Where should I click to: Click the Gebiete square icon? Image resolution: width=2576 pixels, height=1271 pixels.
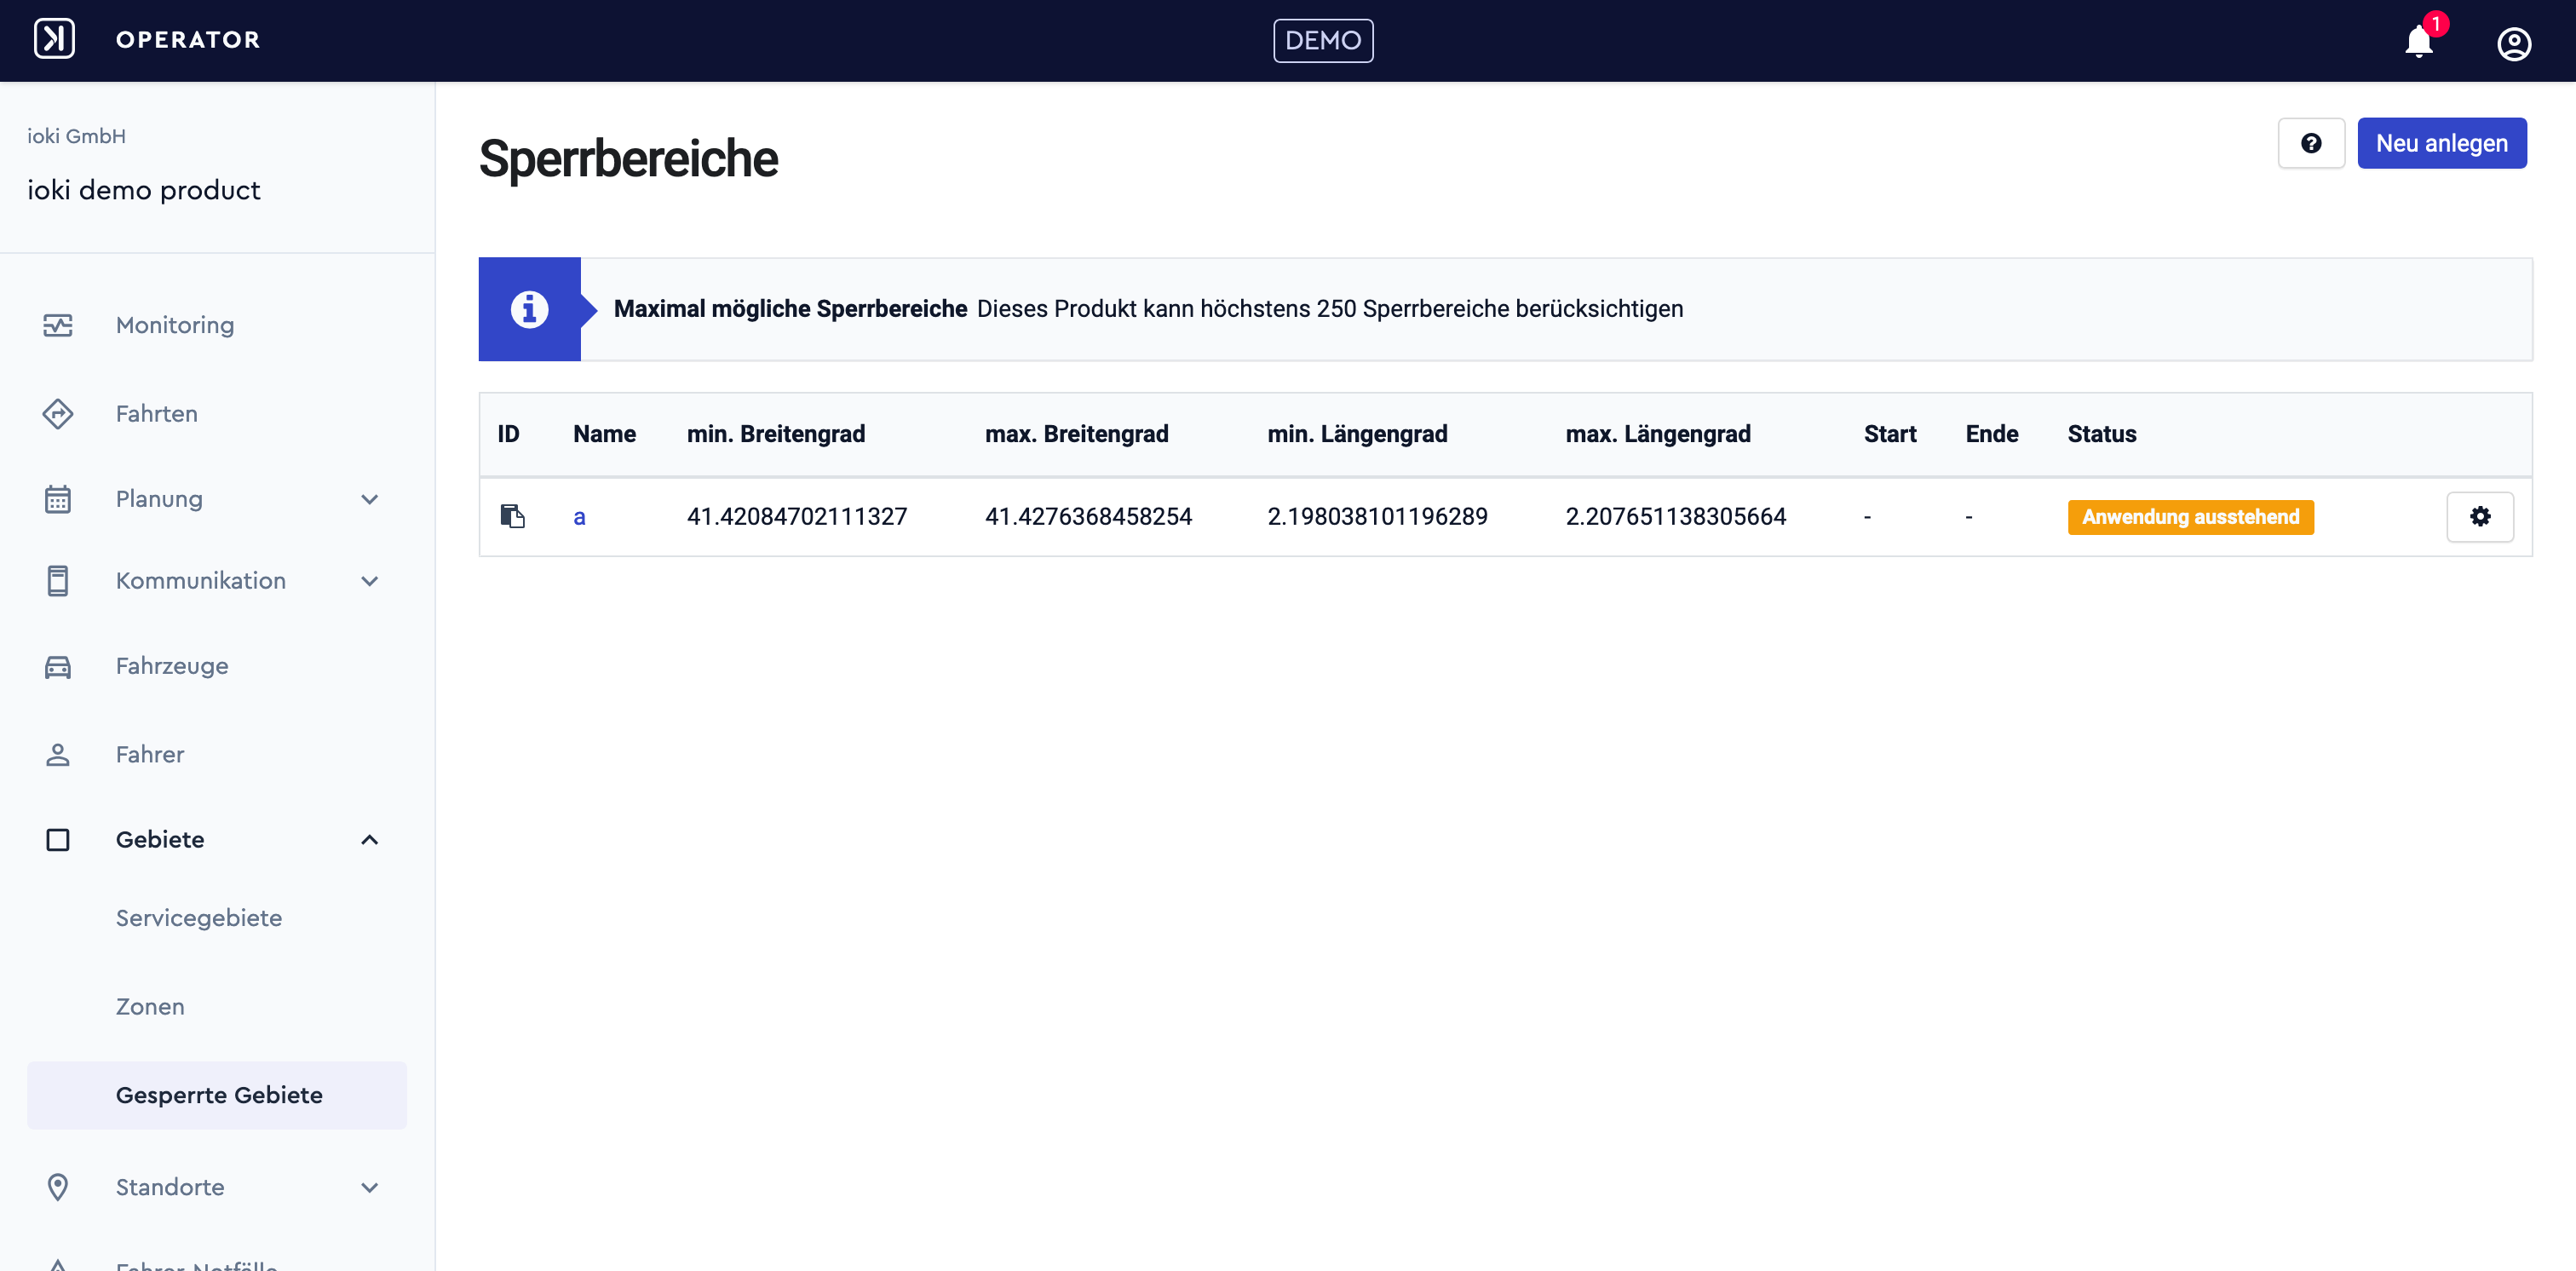58,839
